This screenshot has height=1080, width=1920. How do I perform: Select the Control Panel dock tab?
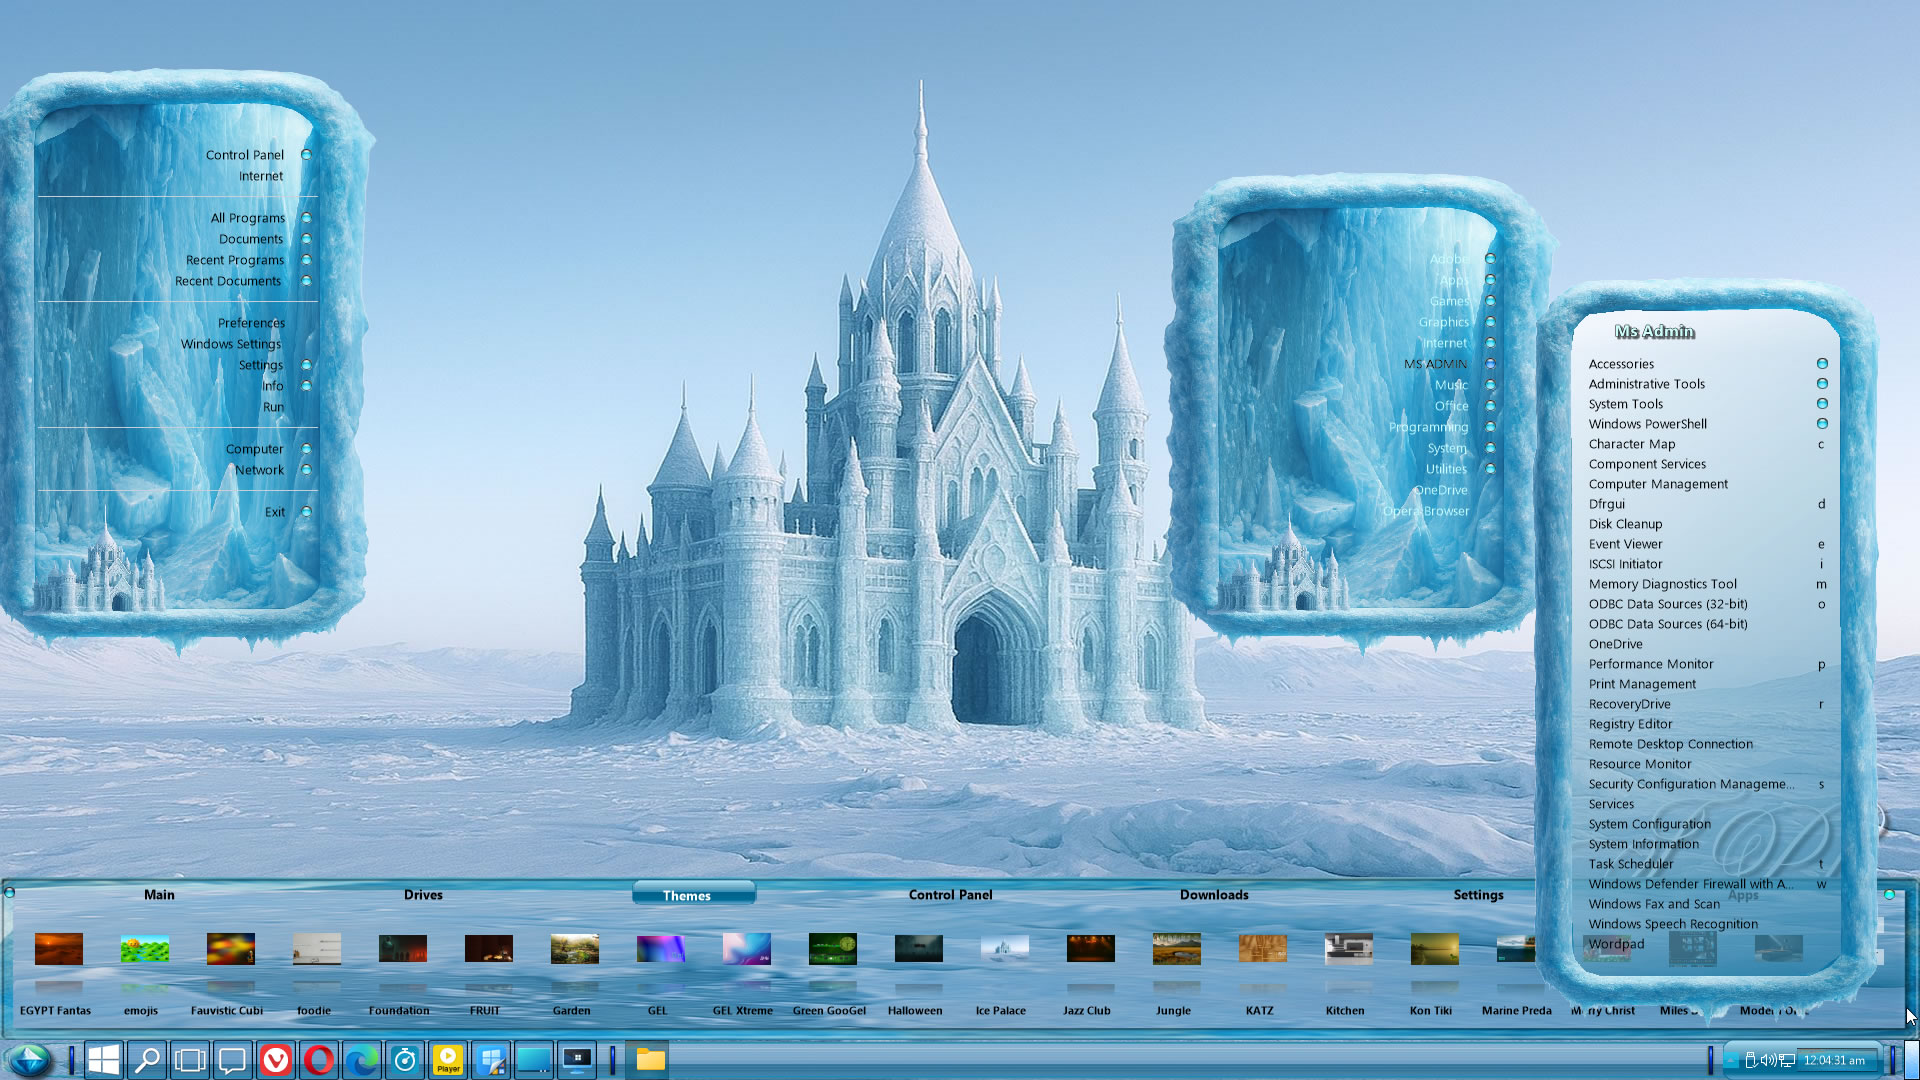950,895
